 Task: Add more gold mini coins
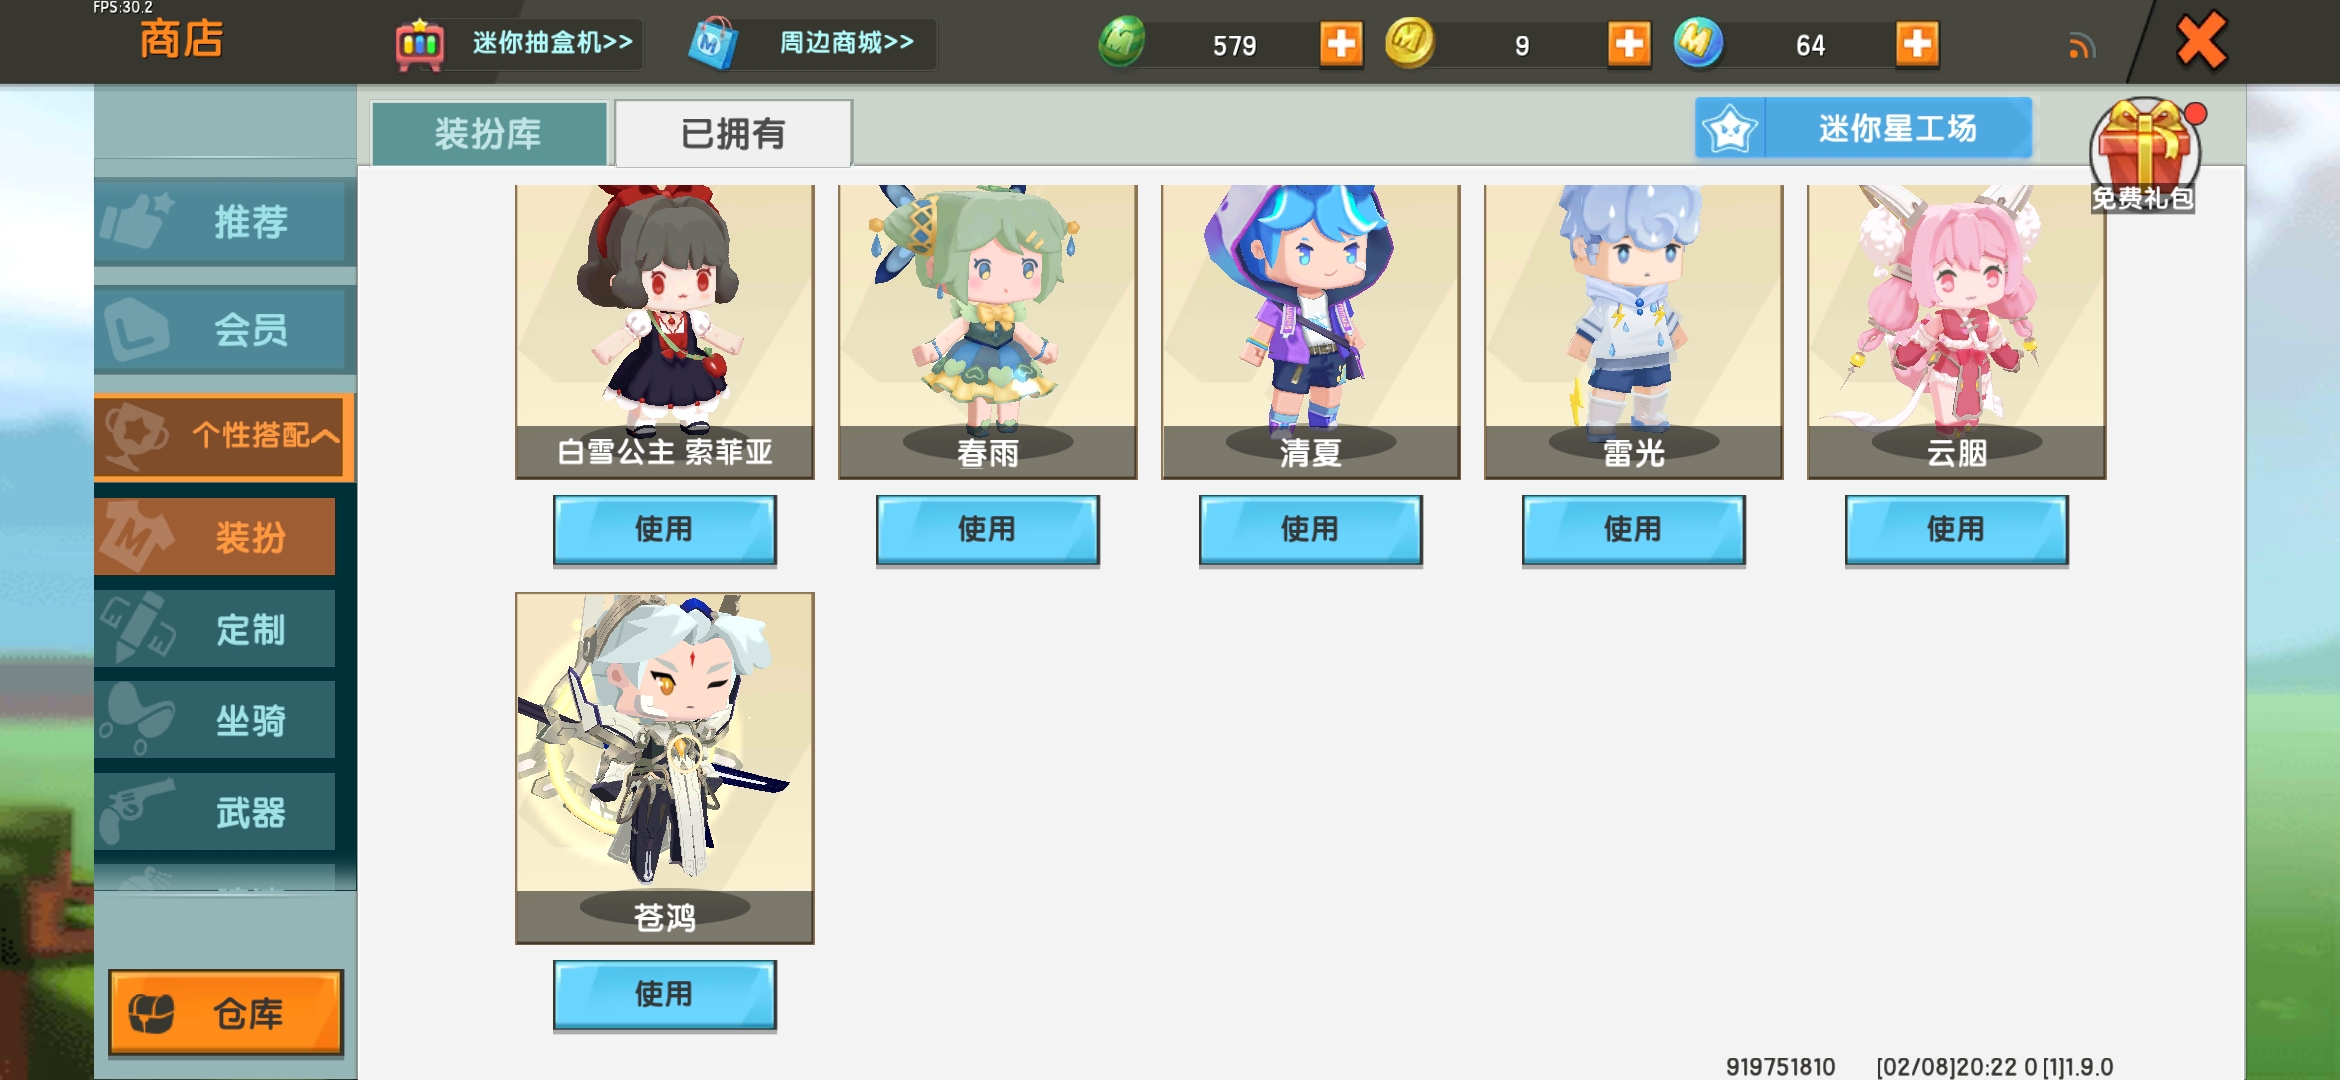click(1629, 44)
